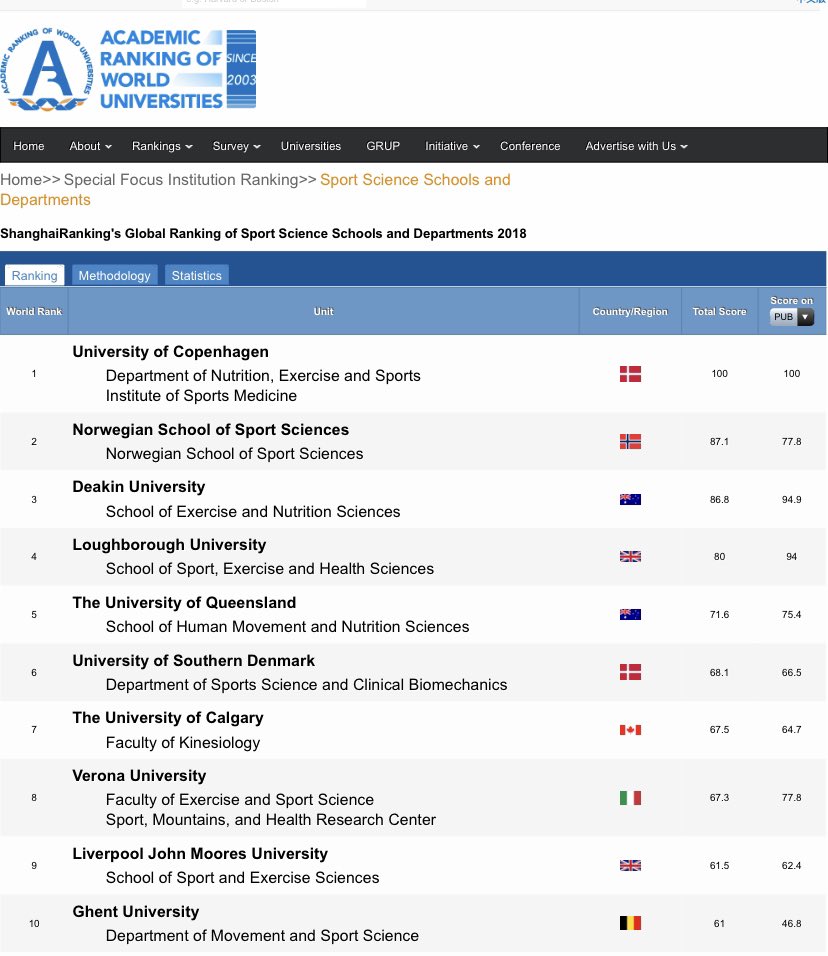Click Unit column header
The image size is (828, 956).
pos(323,312)
